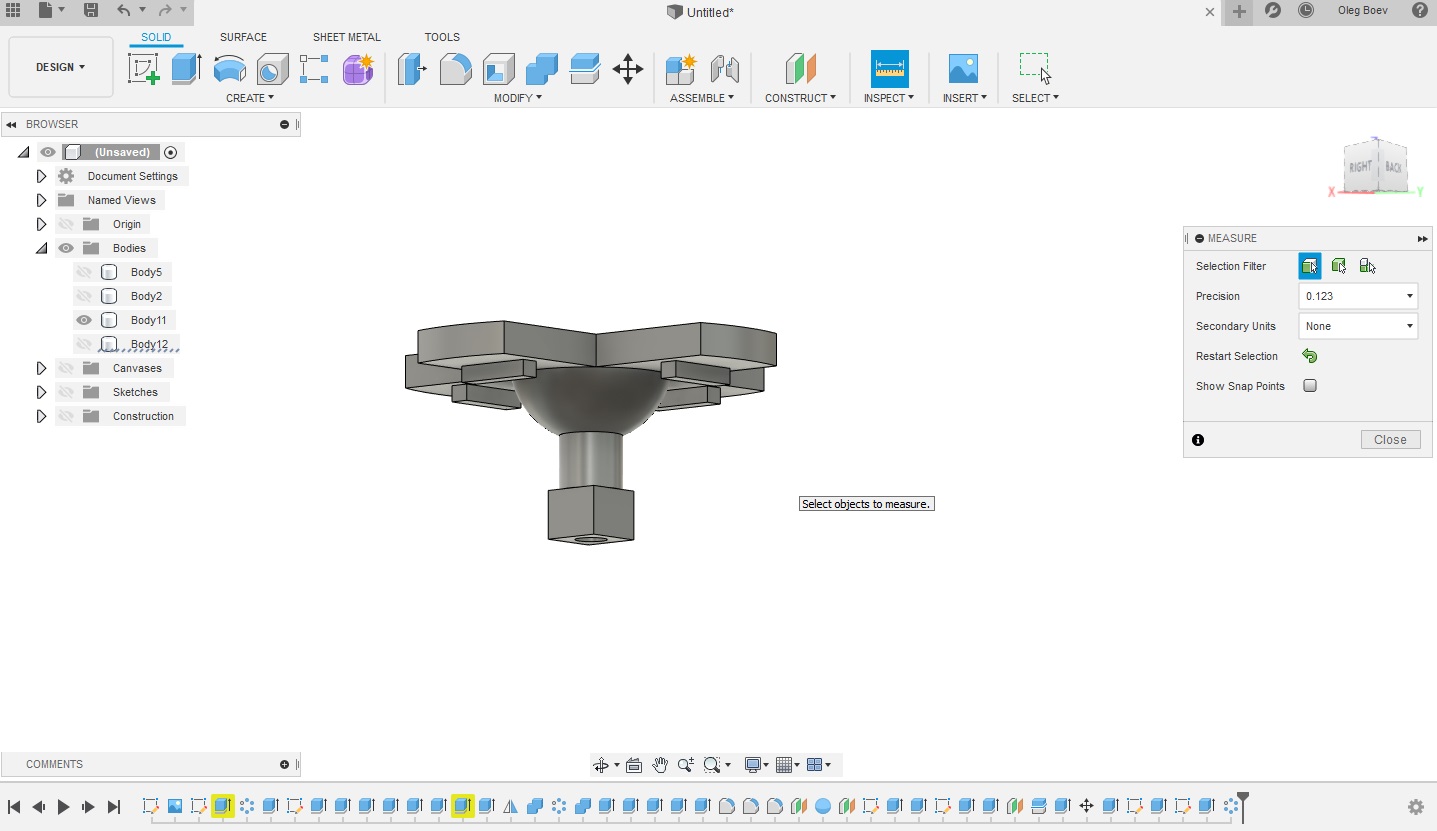Switch to the Sheet Metal tab

(x=346, y=37)
